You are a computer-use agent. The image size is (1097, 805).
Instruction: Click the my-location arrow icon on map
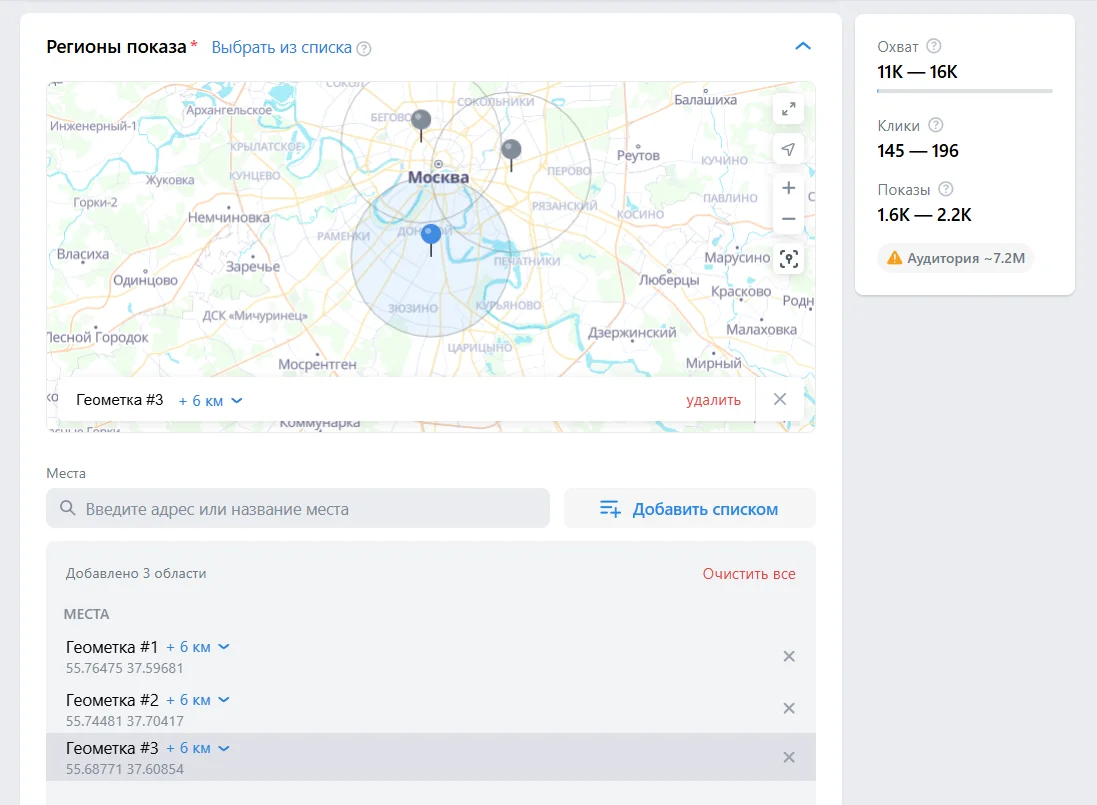tap(788, 149)
